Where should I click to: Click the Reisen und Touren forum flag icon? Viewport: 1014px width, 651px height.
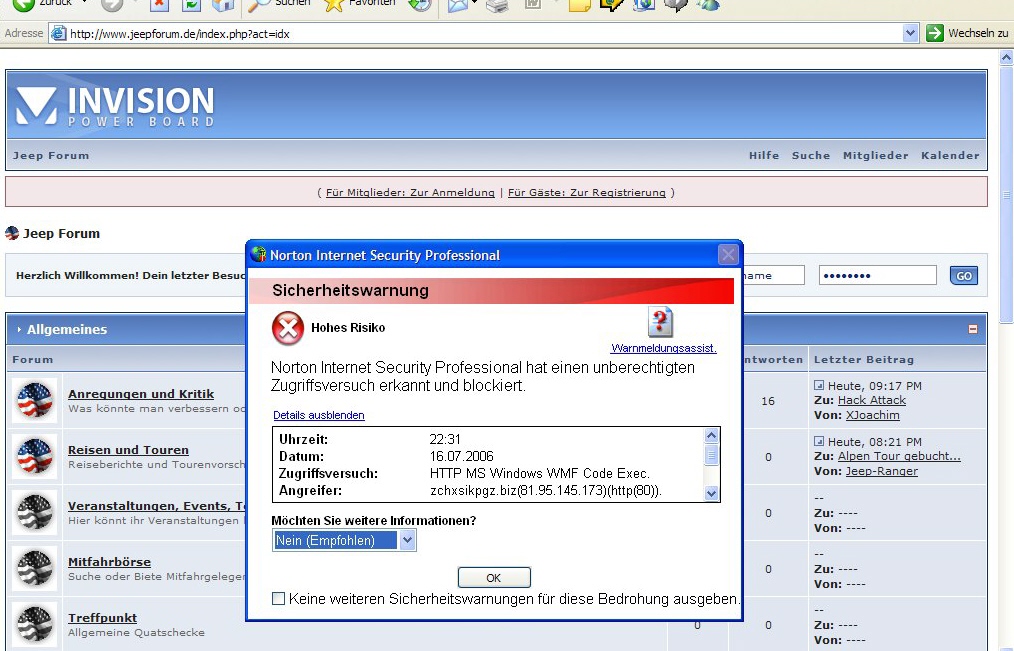(x=36, y=457)
